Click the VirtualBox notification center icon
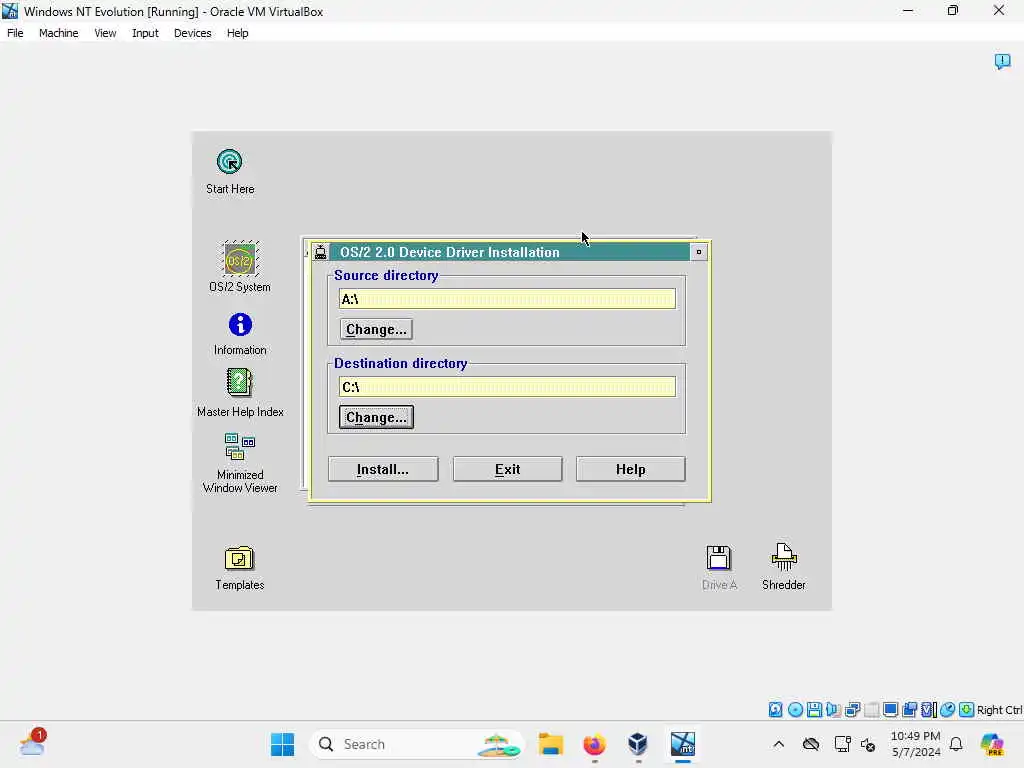 pos(1002,61)
